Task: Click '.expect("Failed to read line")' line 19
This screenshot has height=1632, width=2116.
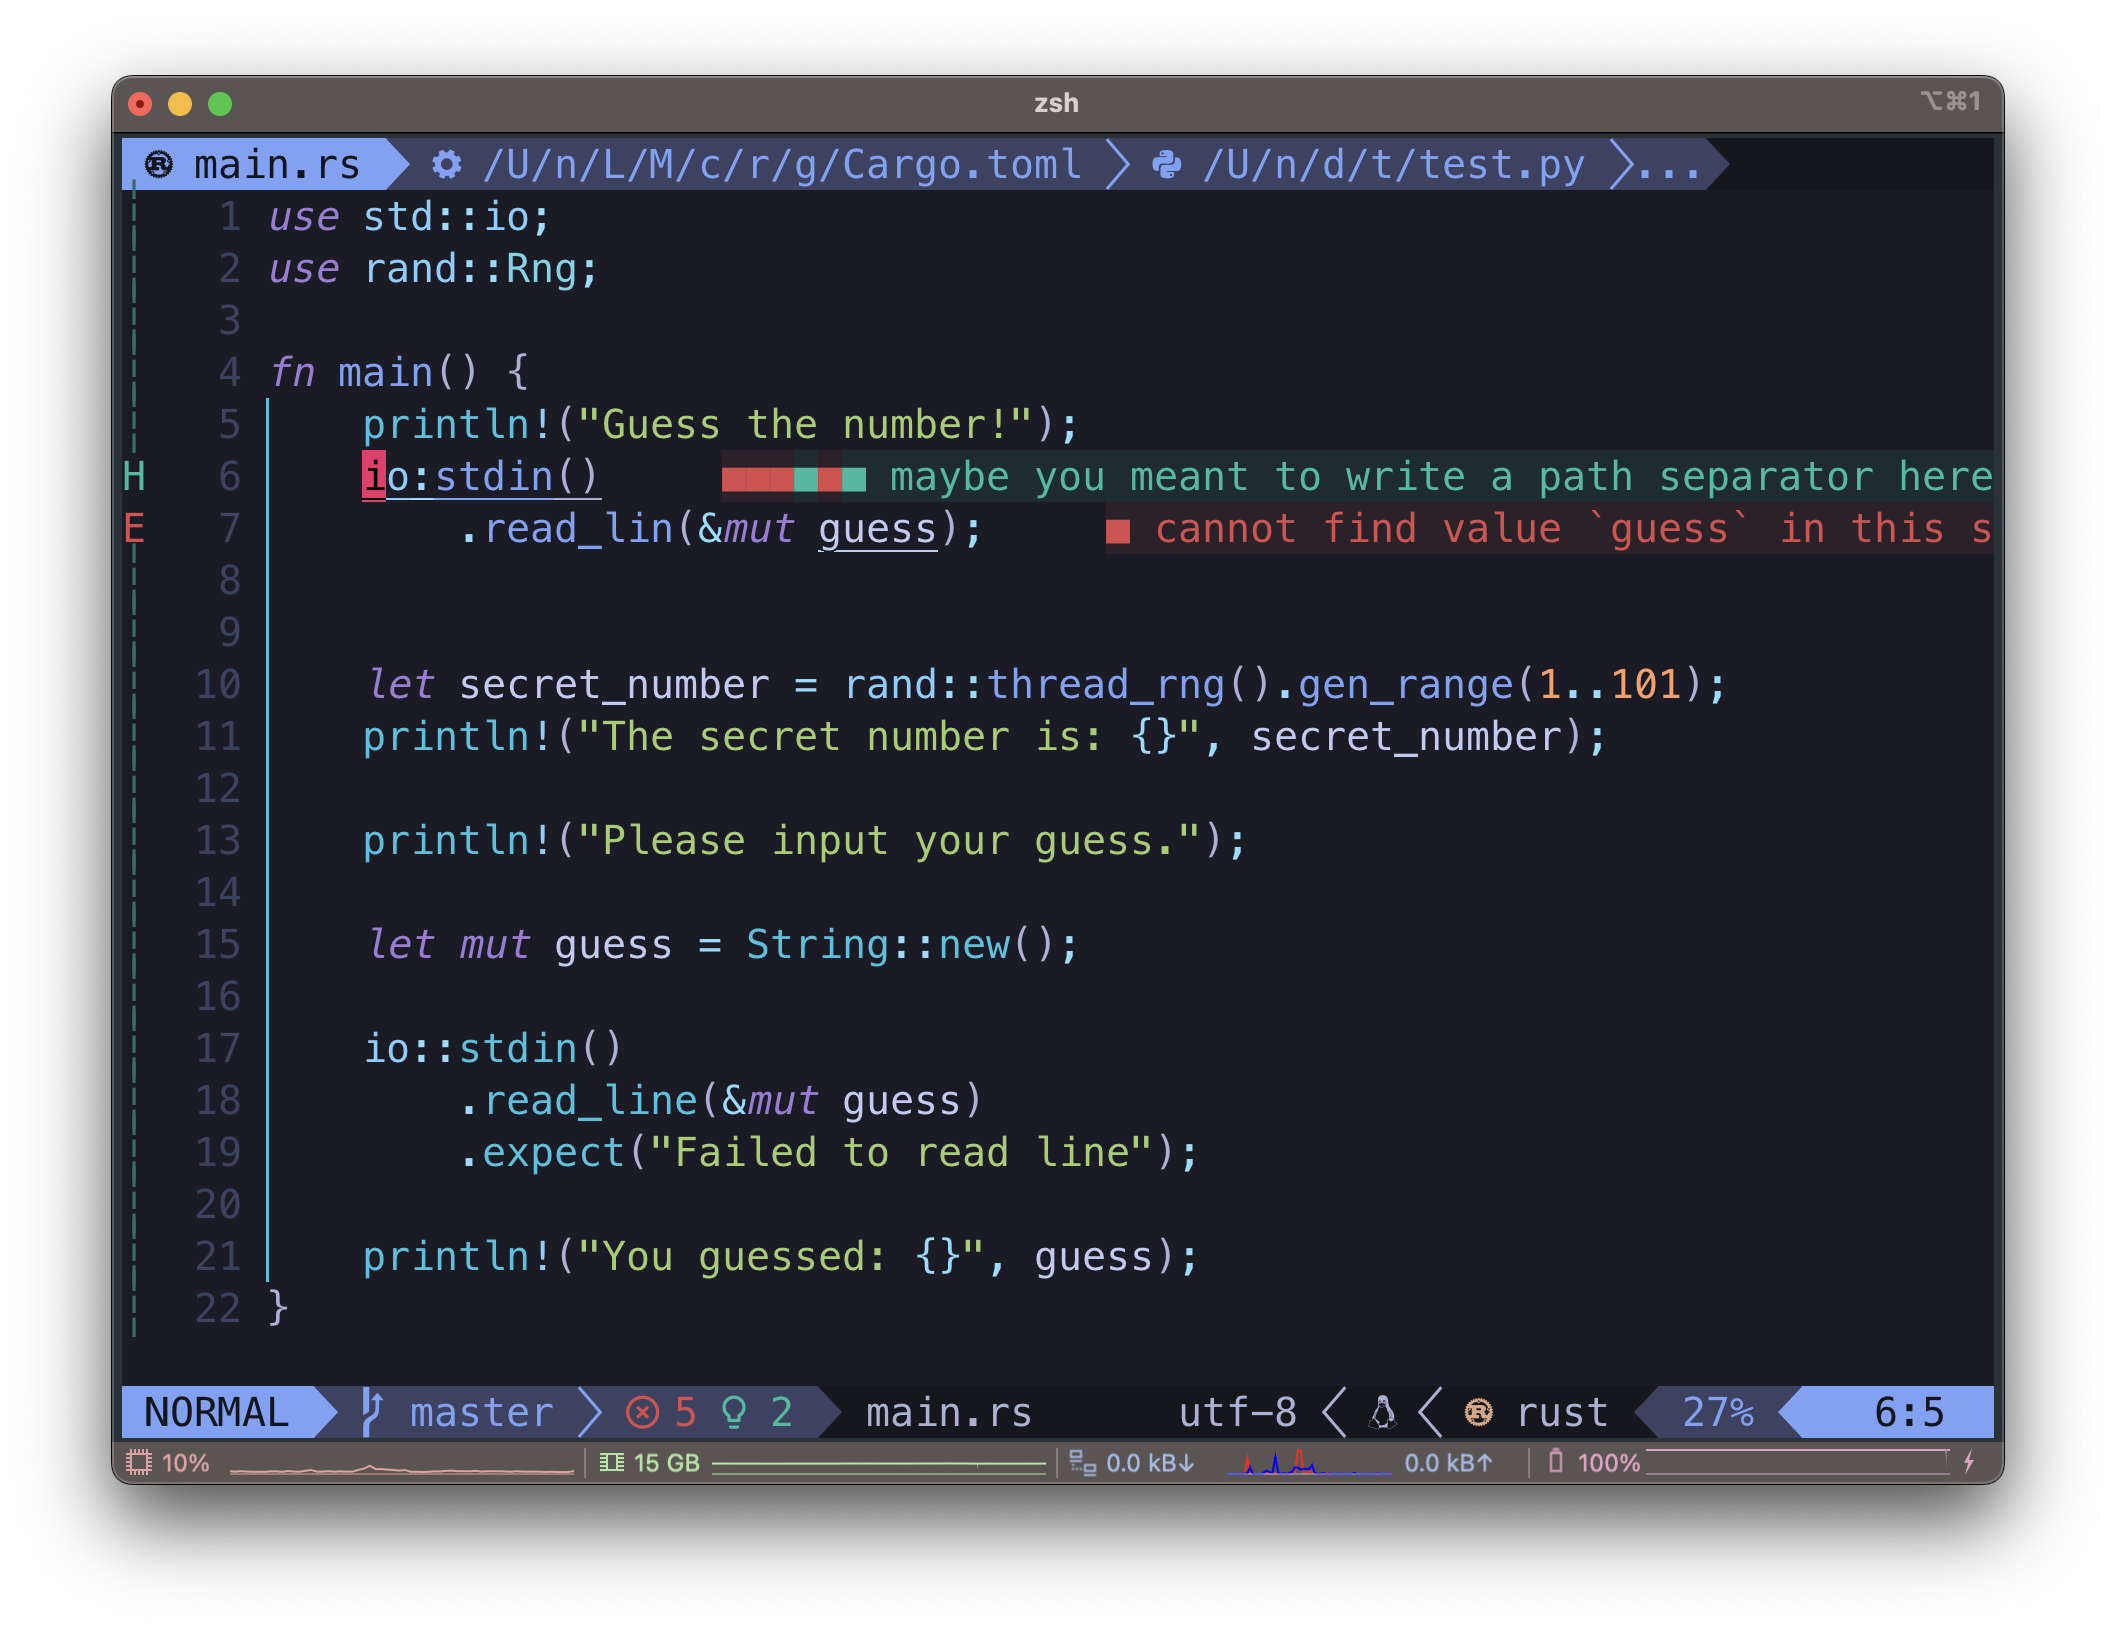Action: pos(828,1152)
